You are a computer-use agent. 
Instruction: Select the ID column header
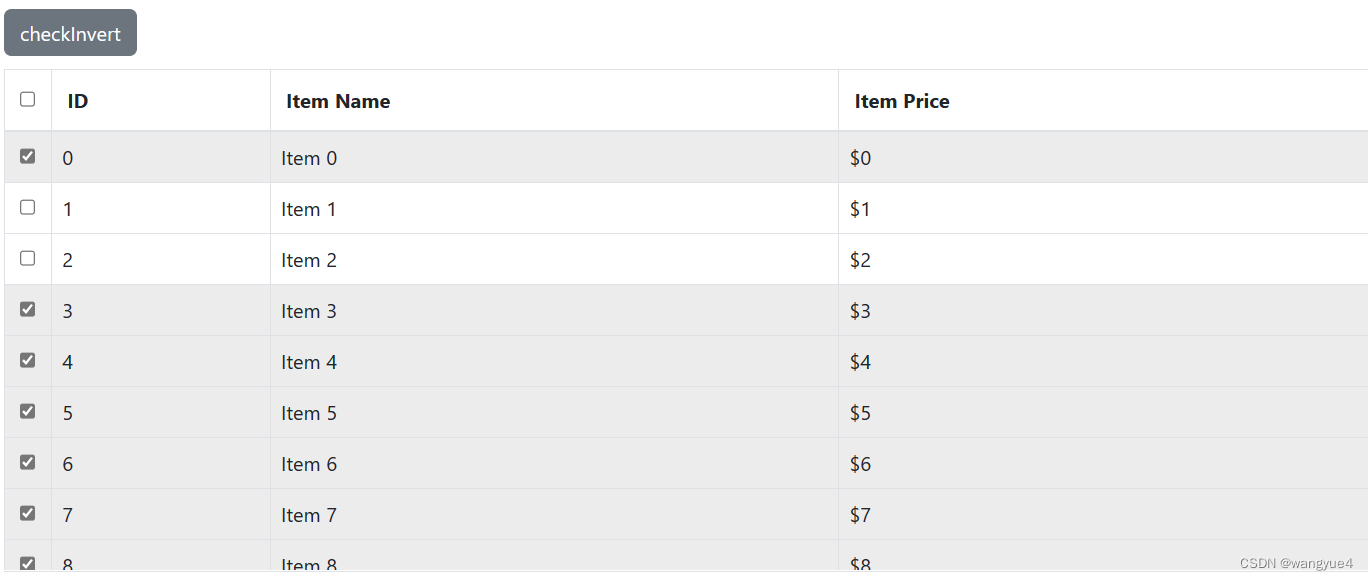[76, 101]
